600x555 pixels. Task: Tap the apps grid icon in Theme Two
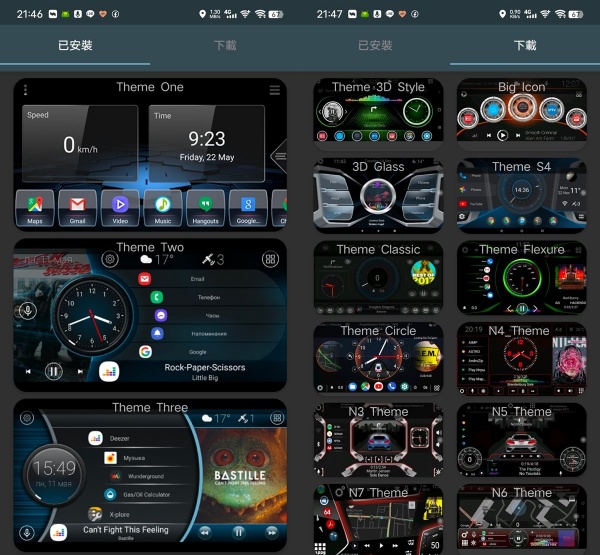pos(270,259)
